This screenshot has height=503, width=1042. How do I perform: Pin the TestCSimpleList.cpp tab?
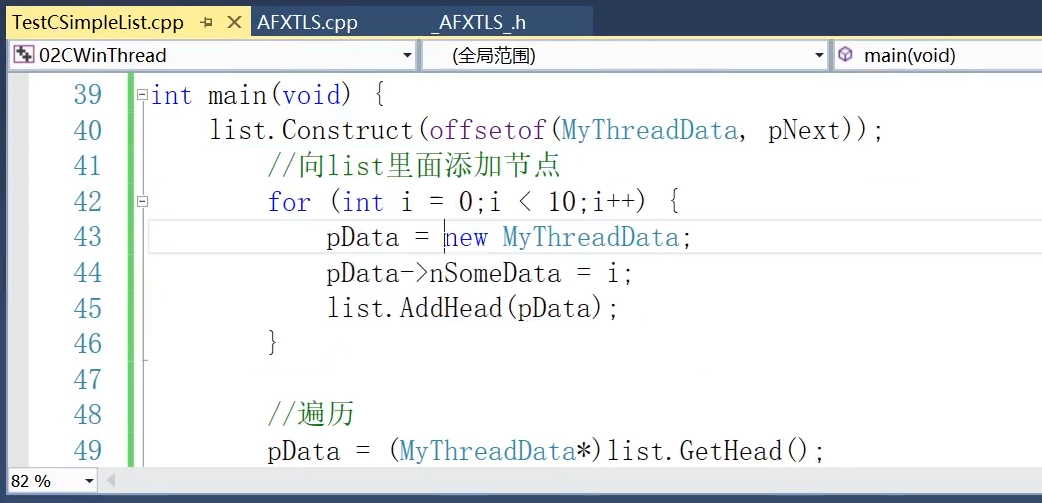click(207, 23)
